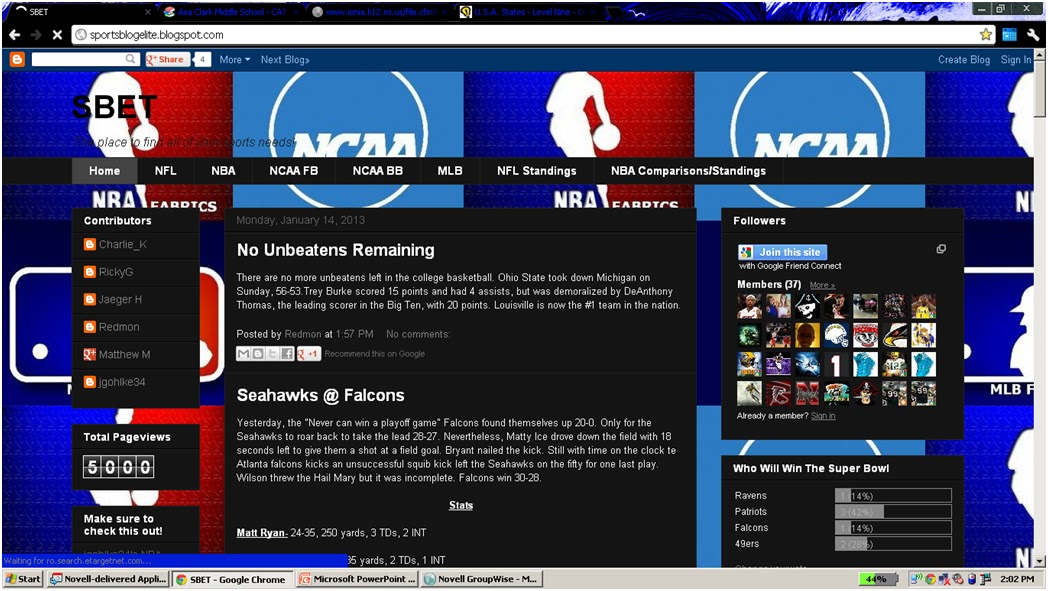Viewport: 1048px width, 591px height.
Task: Open the NBA page
Action: tap(223, 171)
